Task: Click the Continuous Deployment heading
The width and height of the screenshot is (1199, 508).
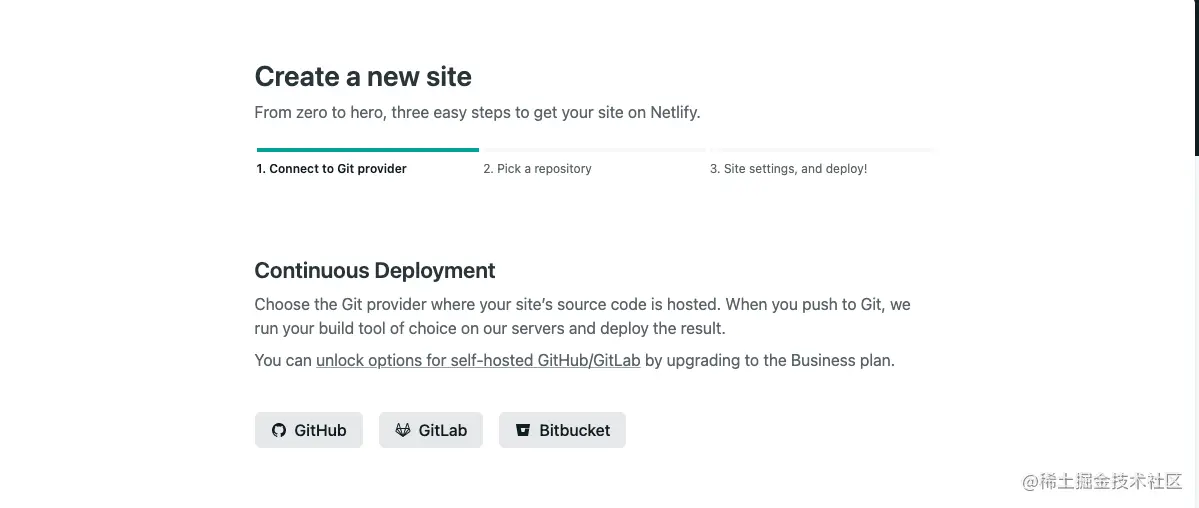Action: [375, 270]
